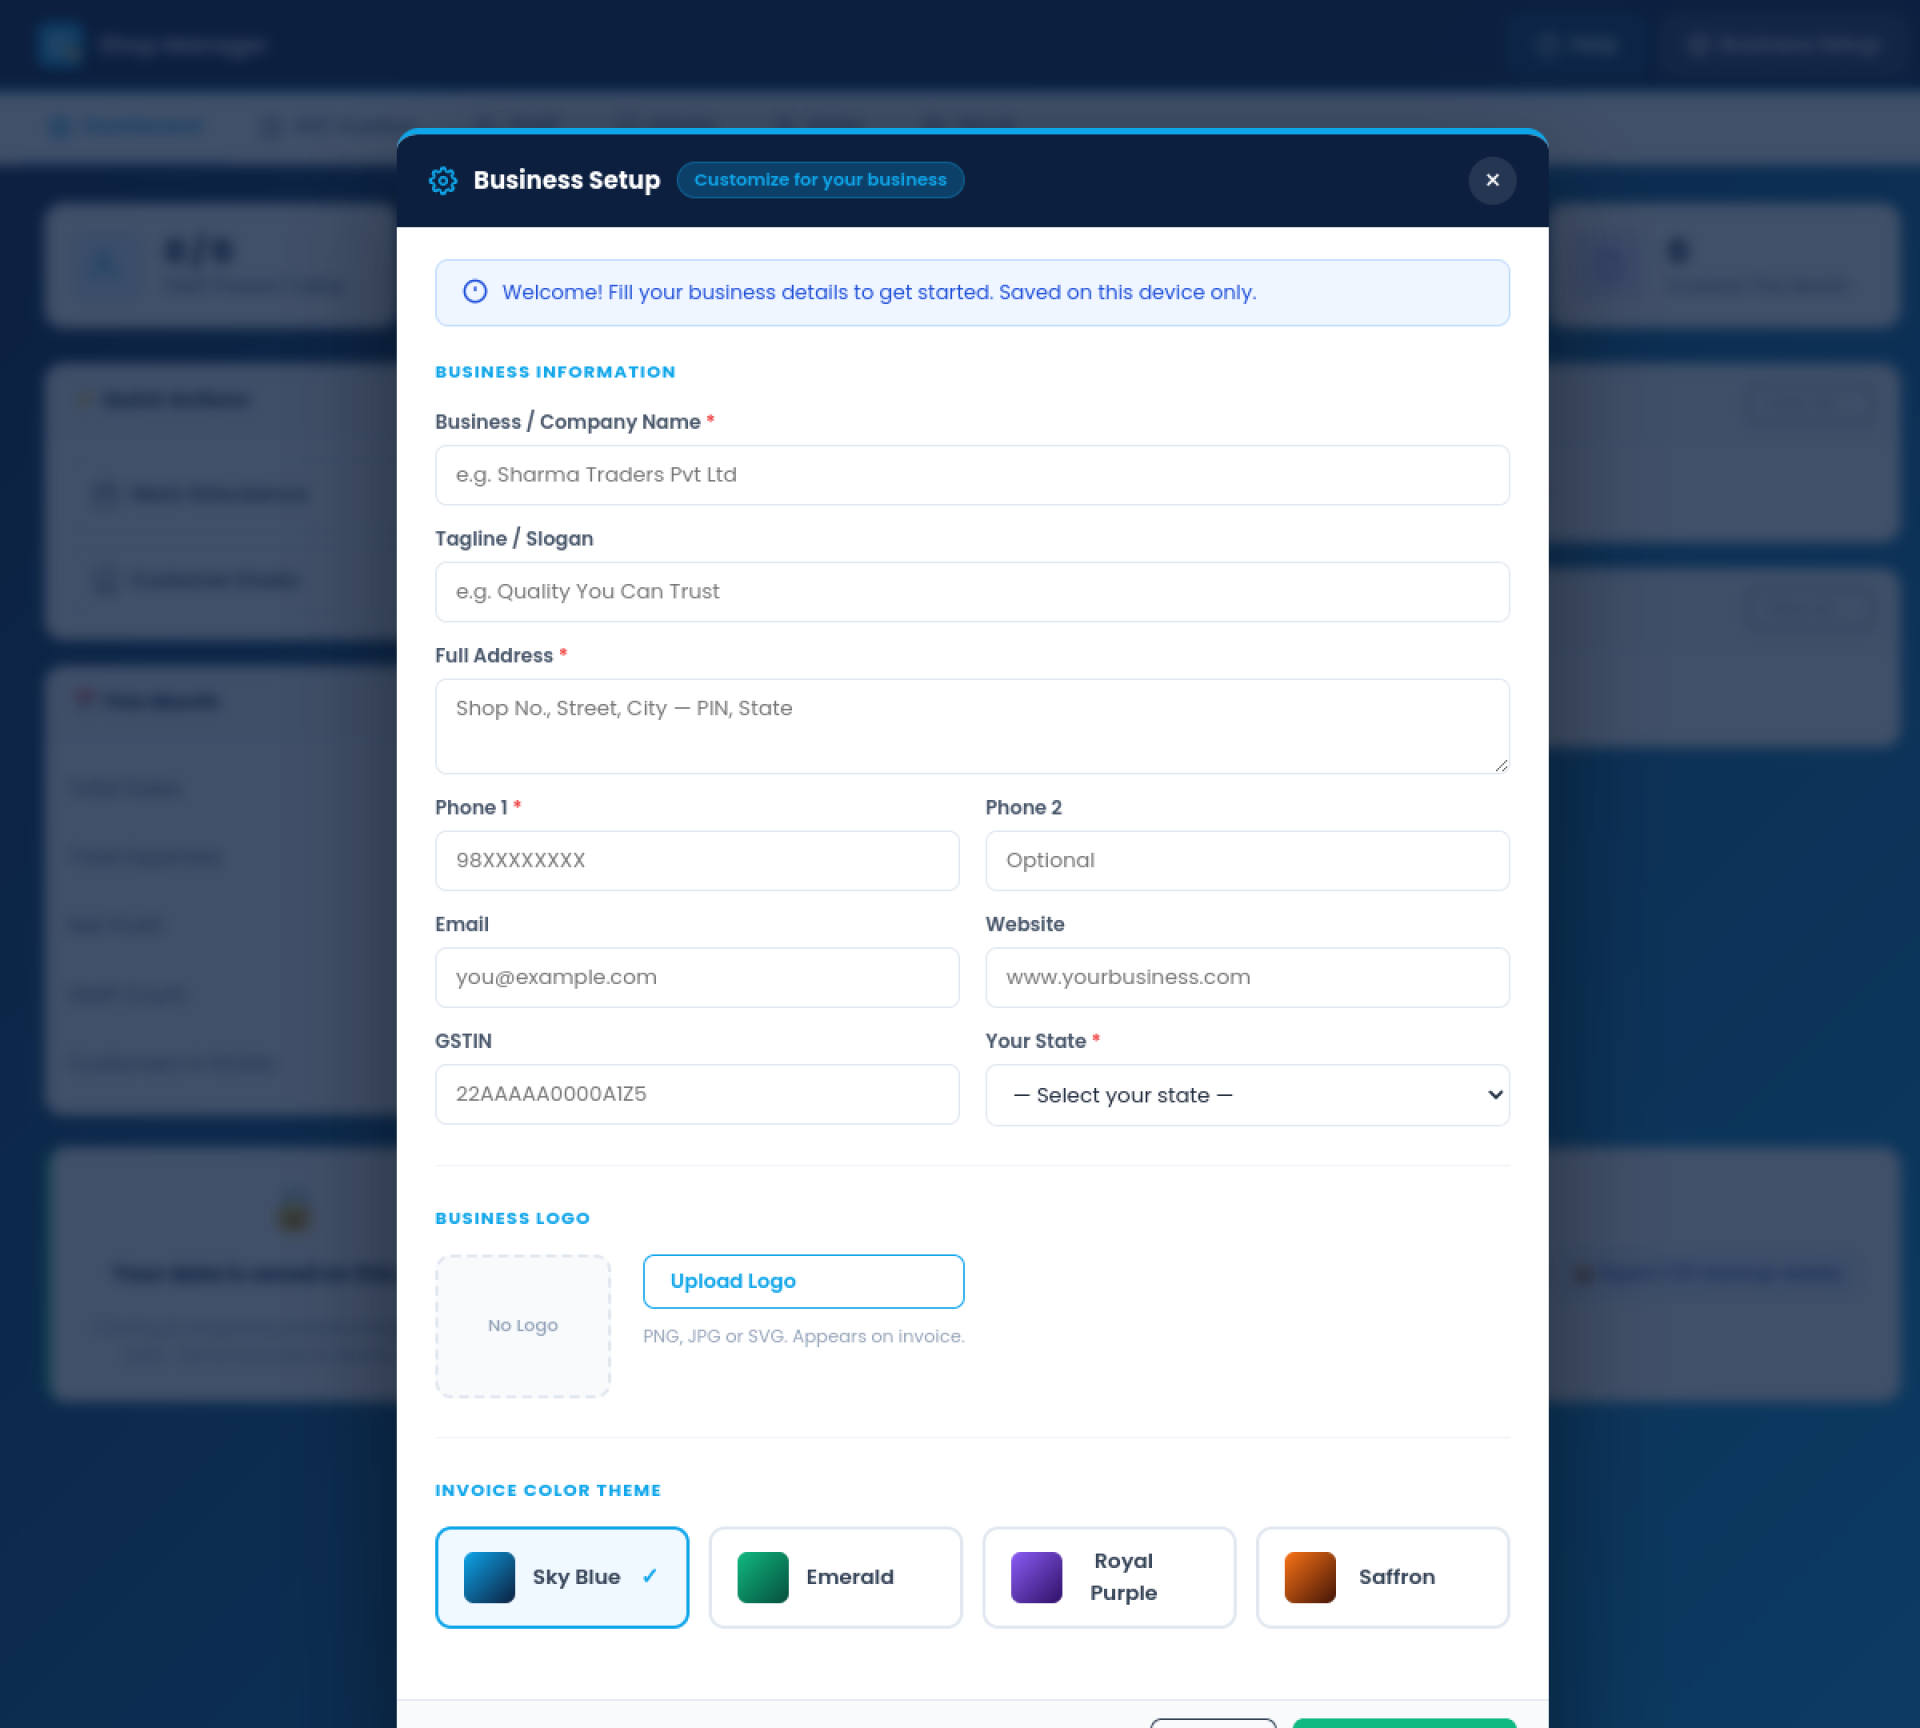The image size is (1920, 1728).
Task: Open the Your State dropdown
Action: tap(1247, 1095)
